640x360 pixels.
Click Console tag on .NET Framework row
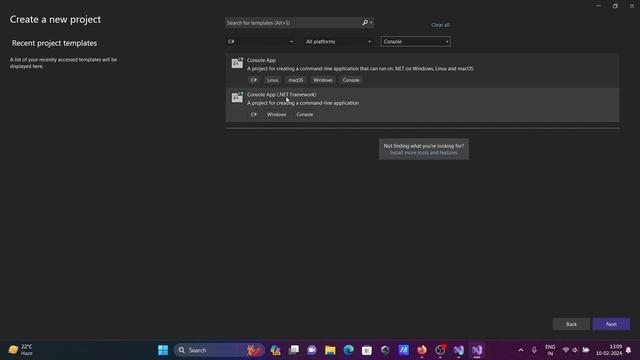[305, 114]
